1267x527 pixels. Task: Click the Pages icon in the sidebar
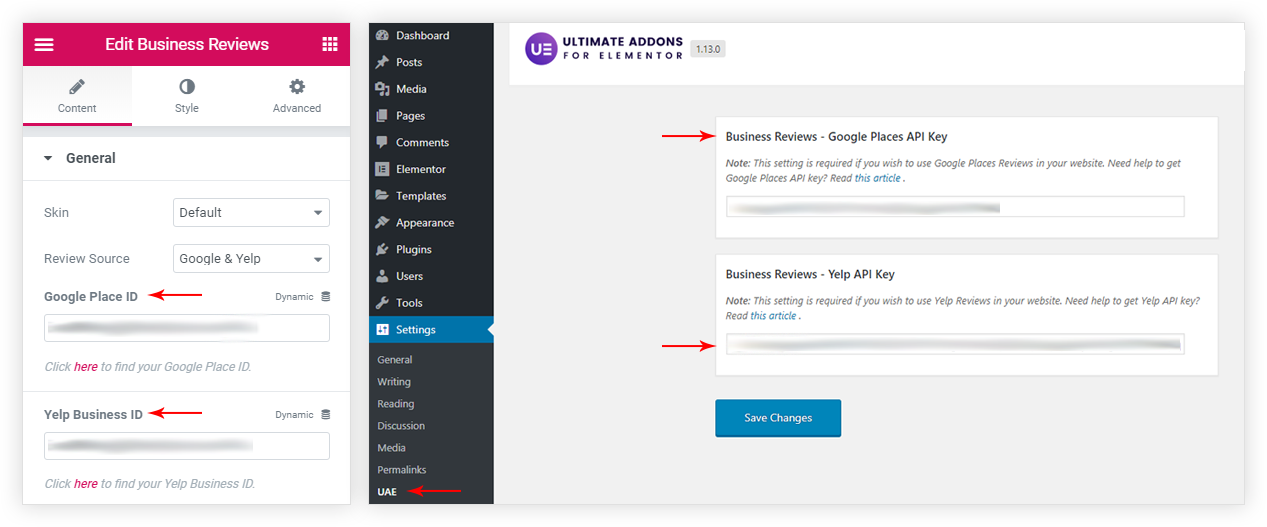pyautogui.click(x=382, y=116)
